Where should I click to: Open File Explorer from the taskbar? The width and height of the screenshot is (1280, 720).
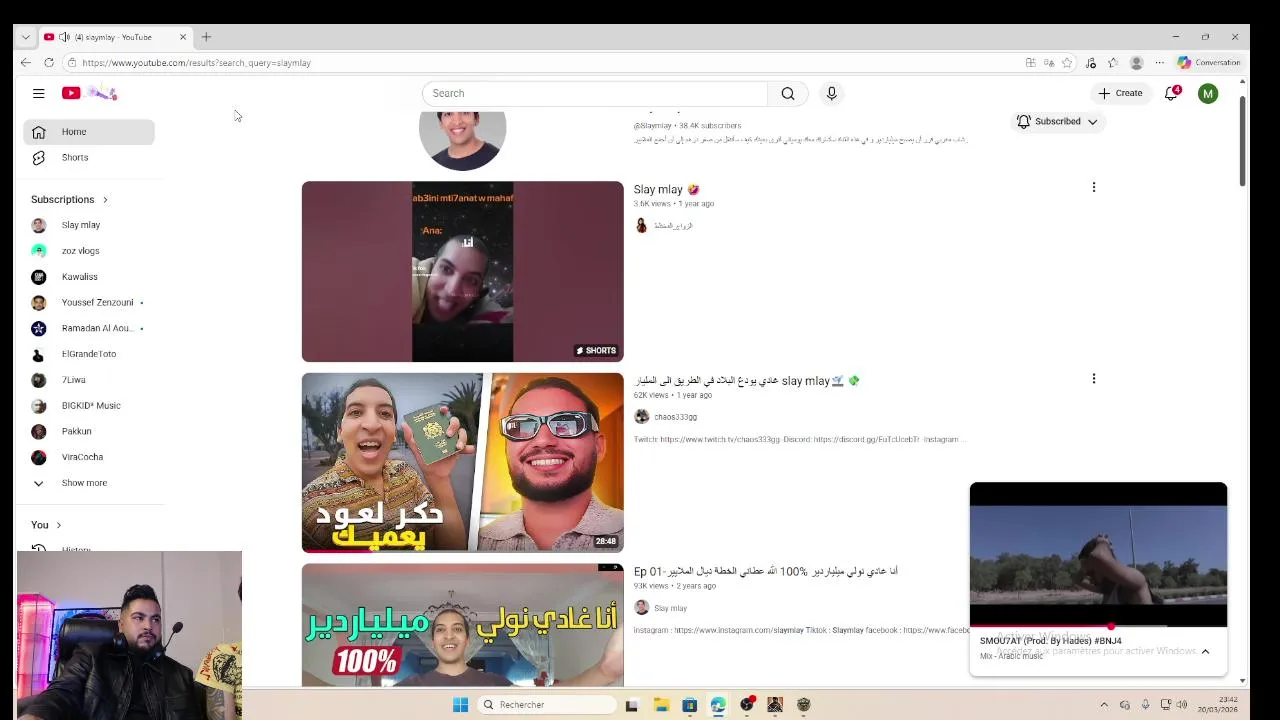661,705
